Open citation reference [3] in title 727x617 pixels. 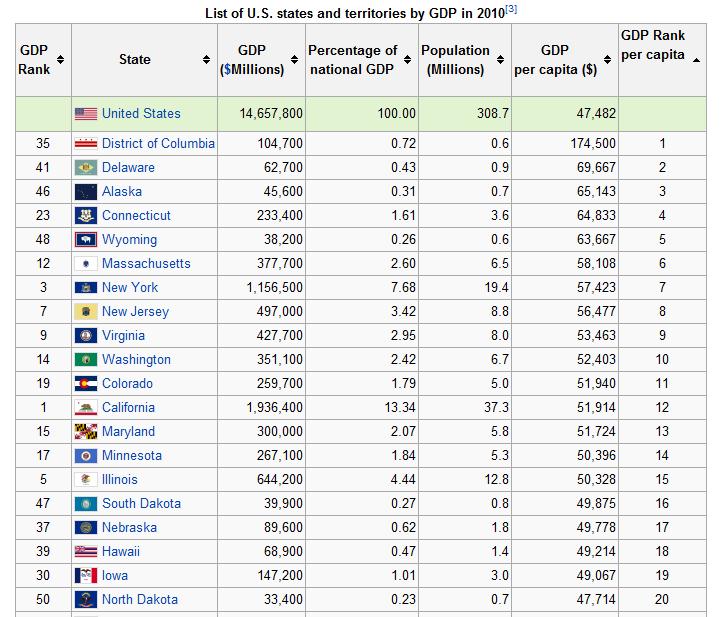pos(511,9)
